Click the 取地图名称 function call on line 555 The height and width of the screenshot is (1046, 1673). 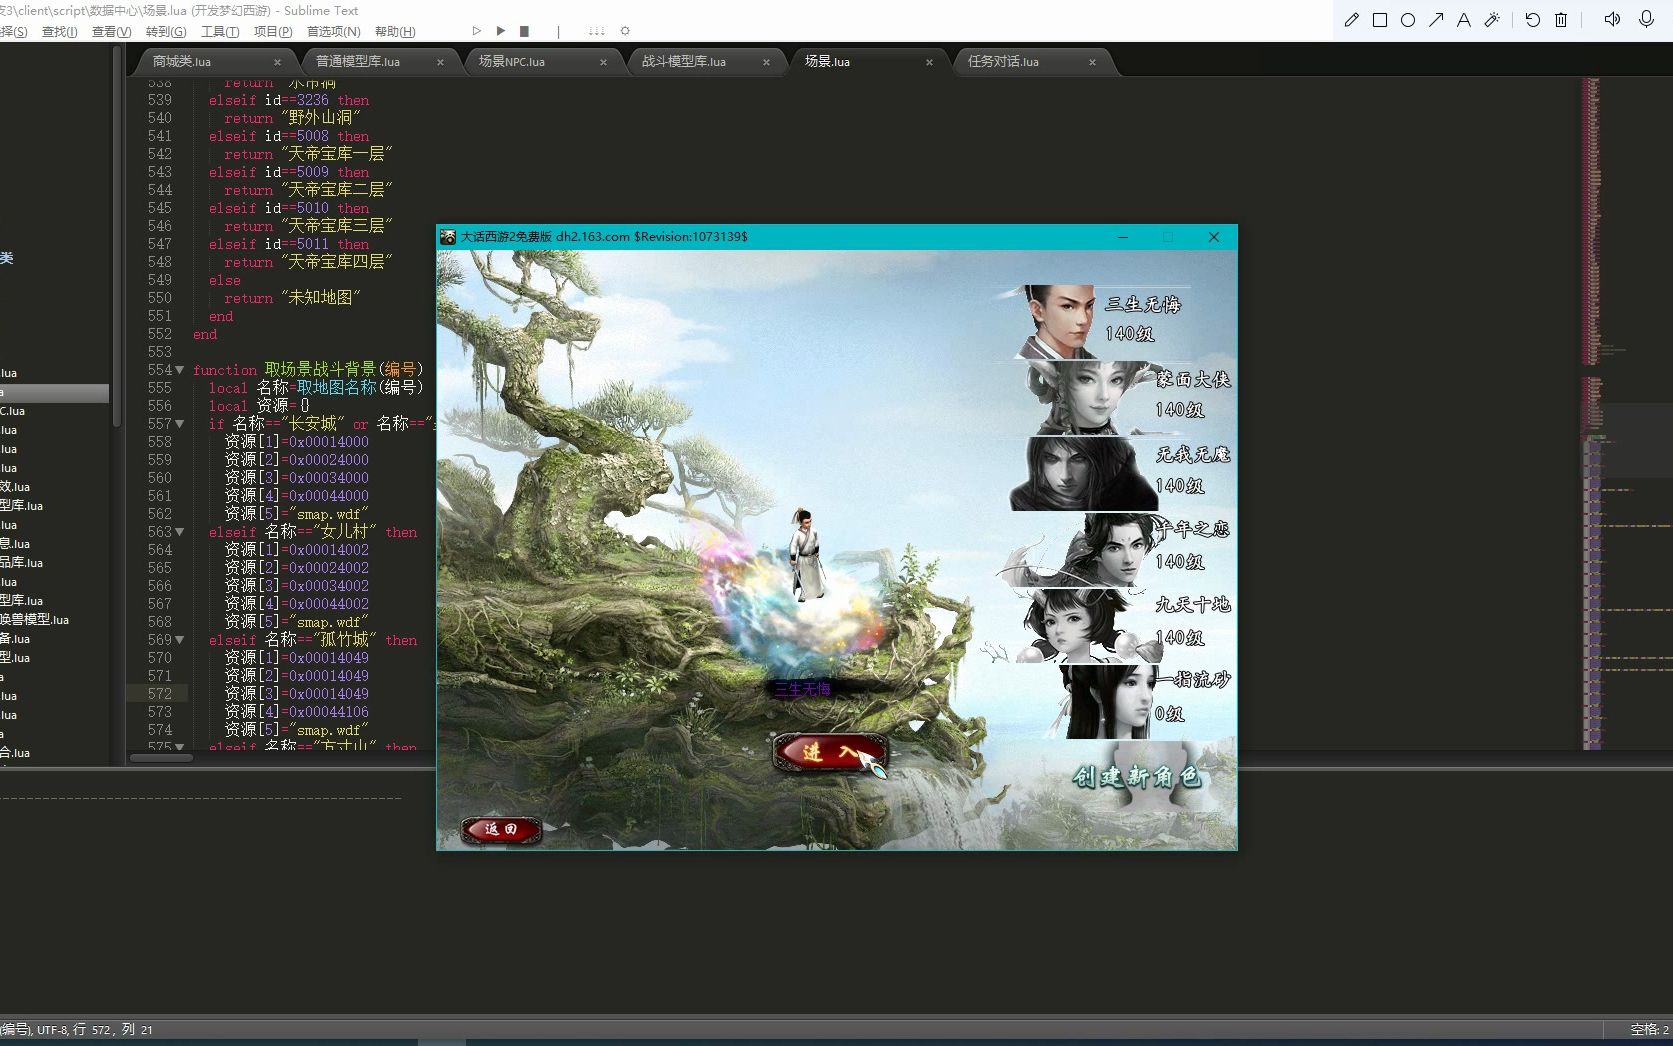click(336, 388)
